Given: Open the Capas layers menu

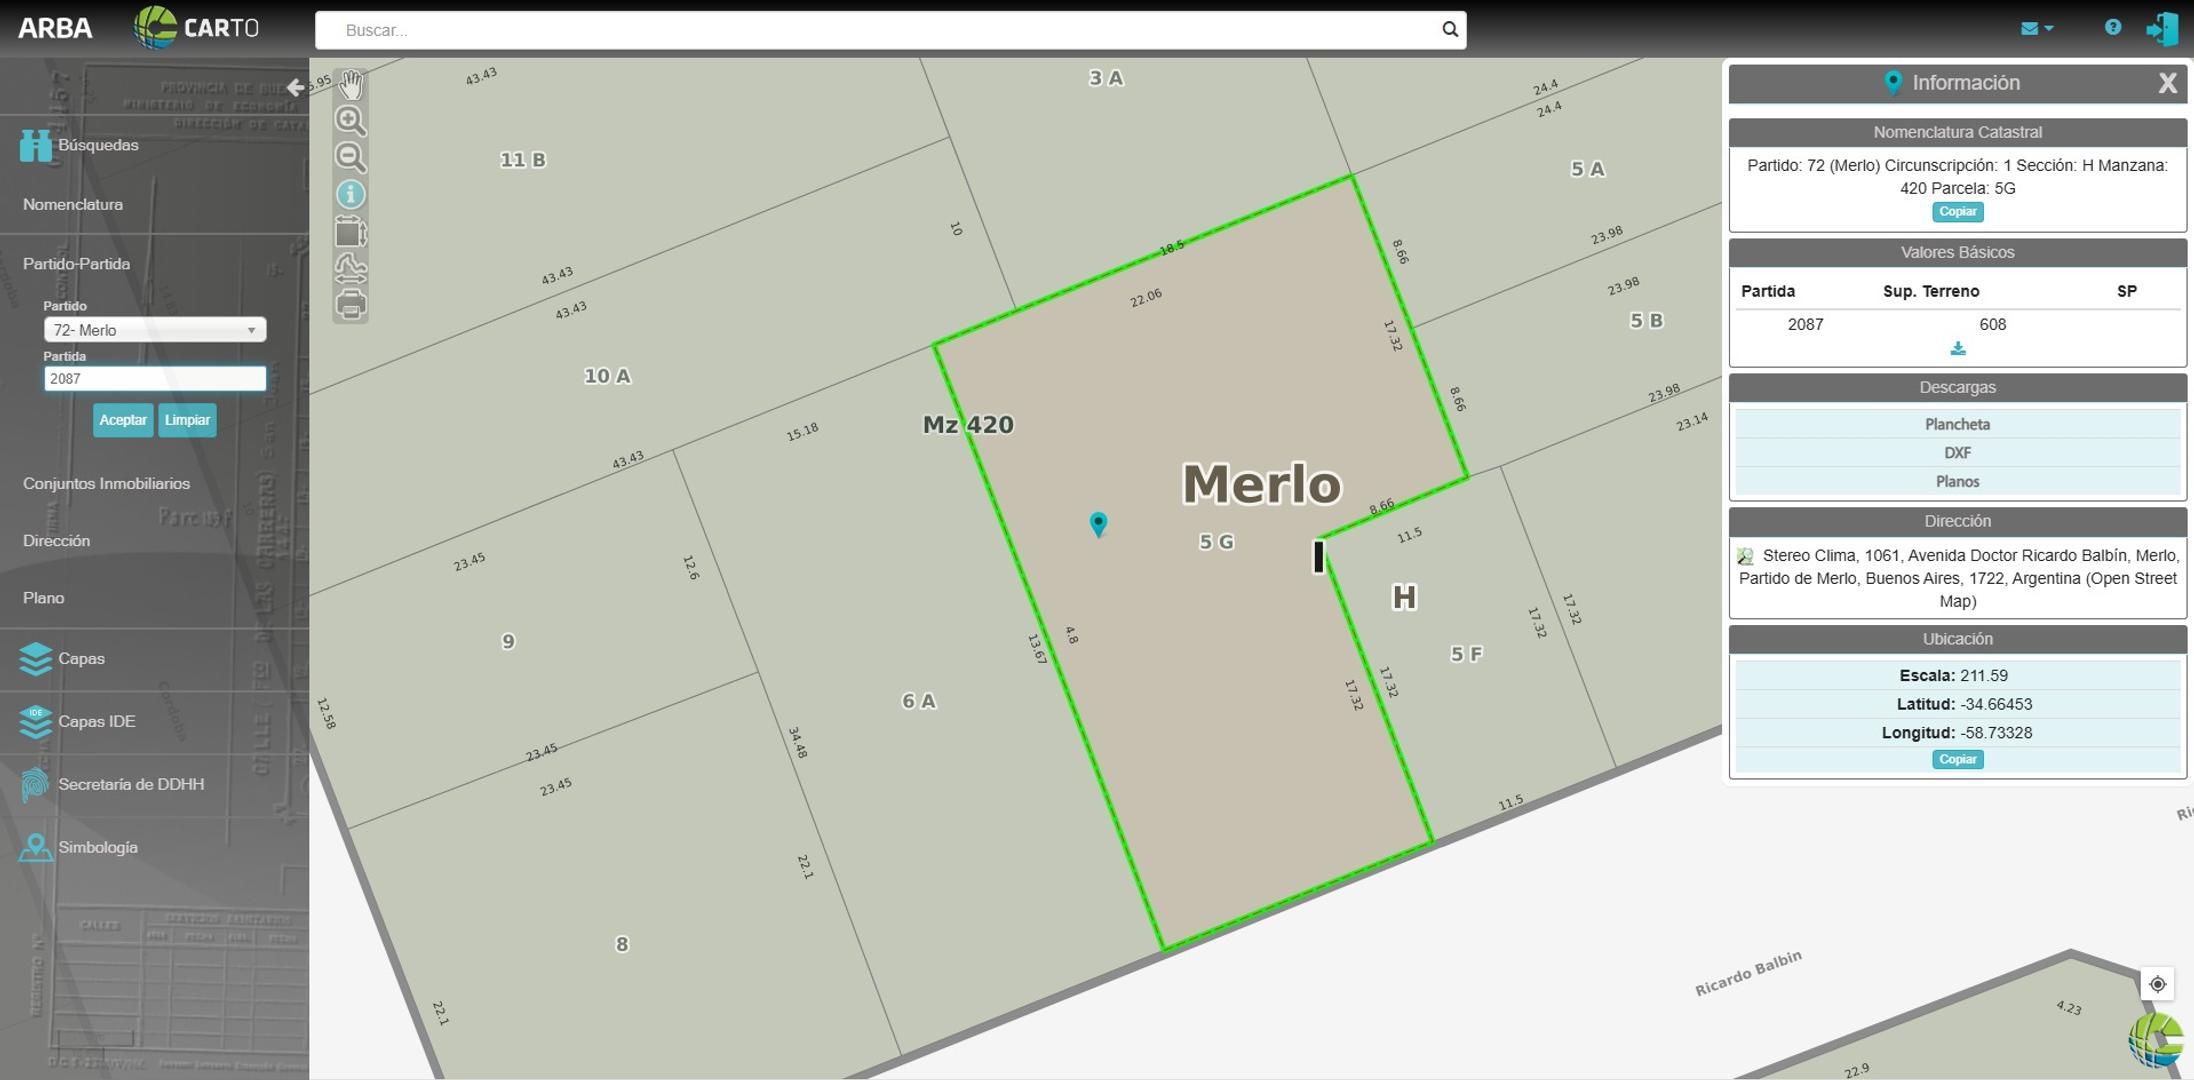Looking at the screenshot, I should click(x=80, y=659).
